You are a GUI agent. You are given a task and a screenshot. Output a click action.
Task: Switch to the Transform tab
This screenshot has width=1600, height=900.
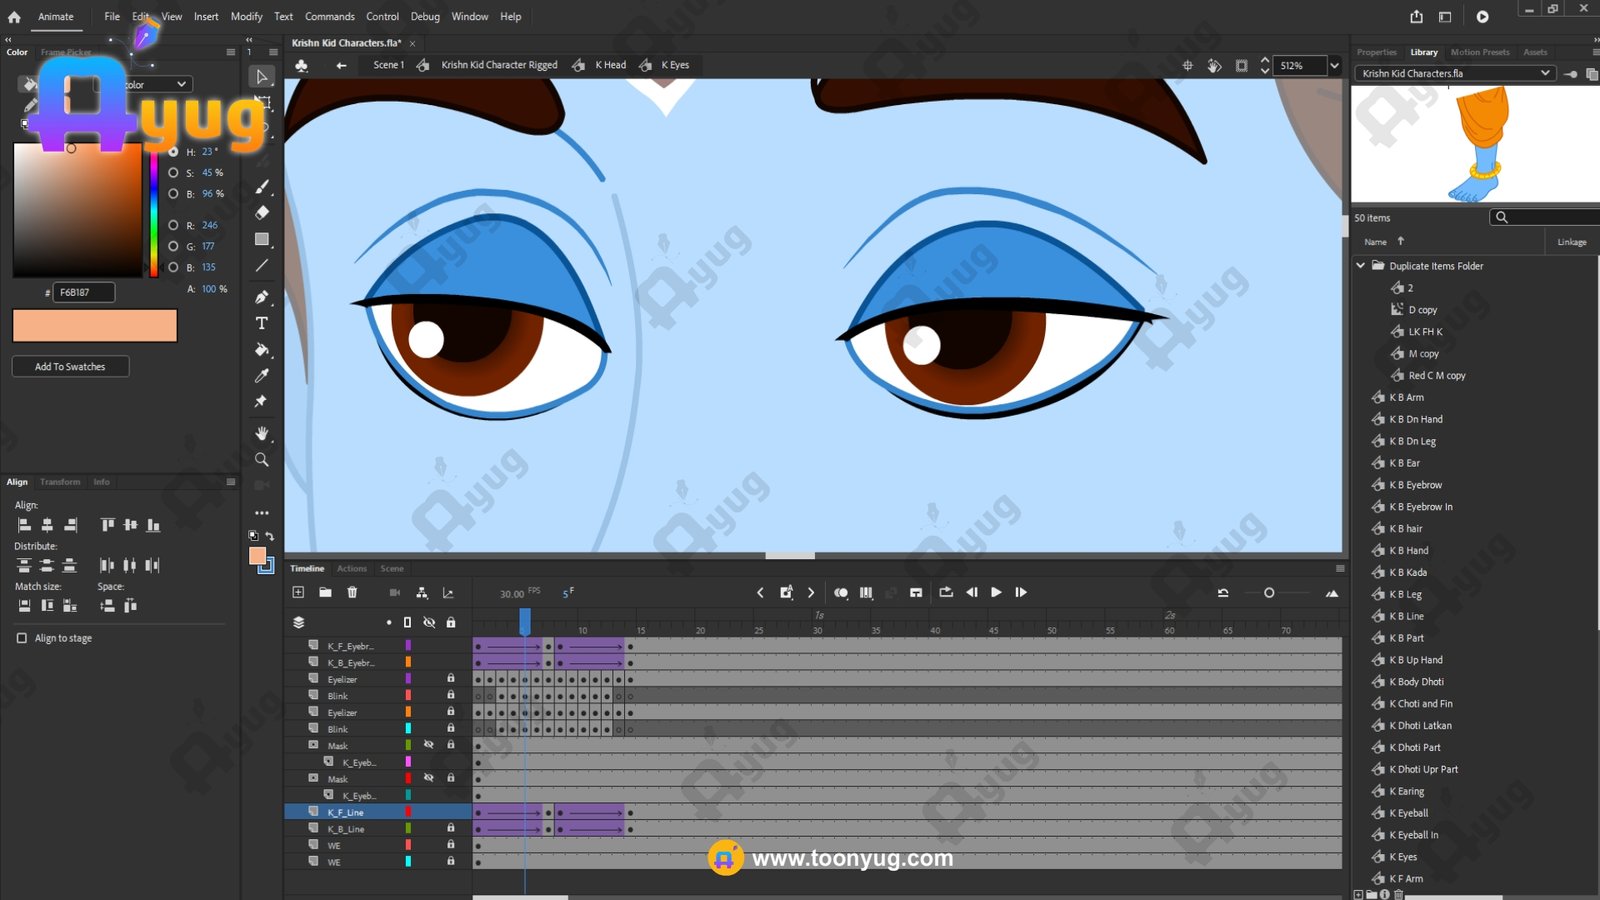pos(60,482)
